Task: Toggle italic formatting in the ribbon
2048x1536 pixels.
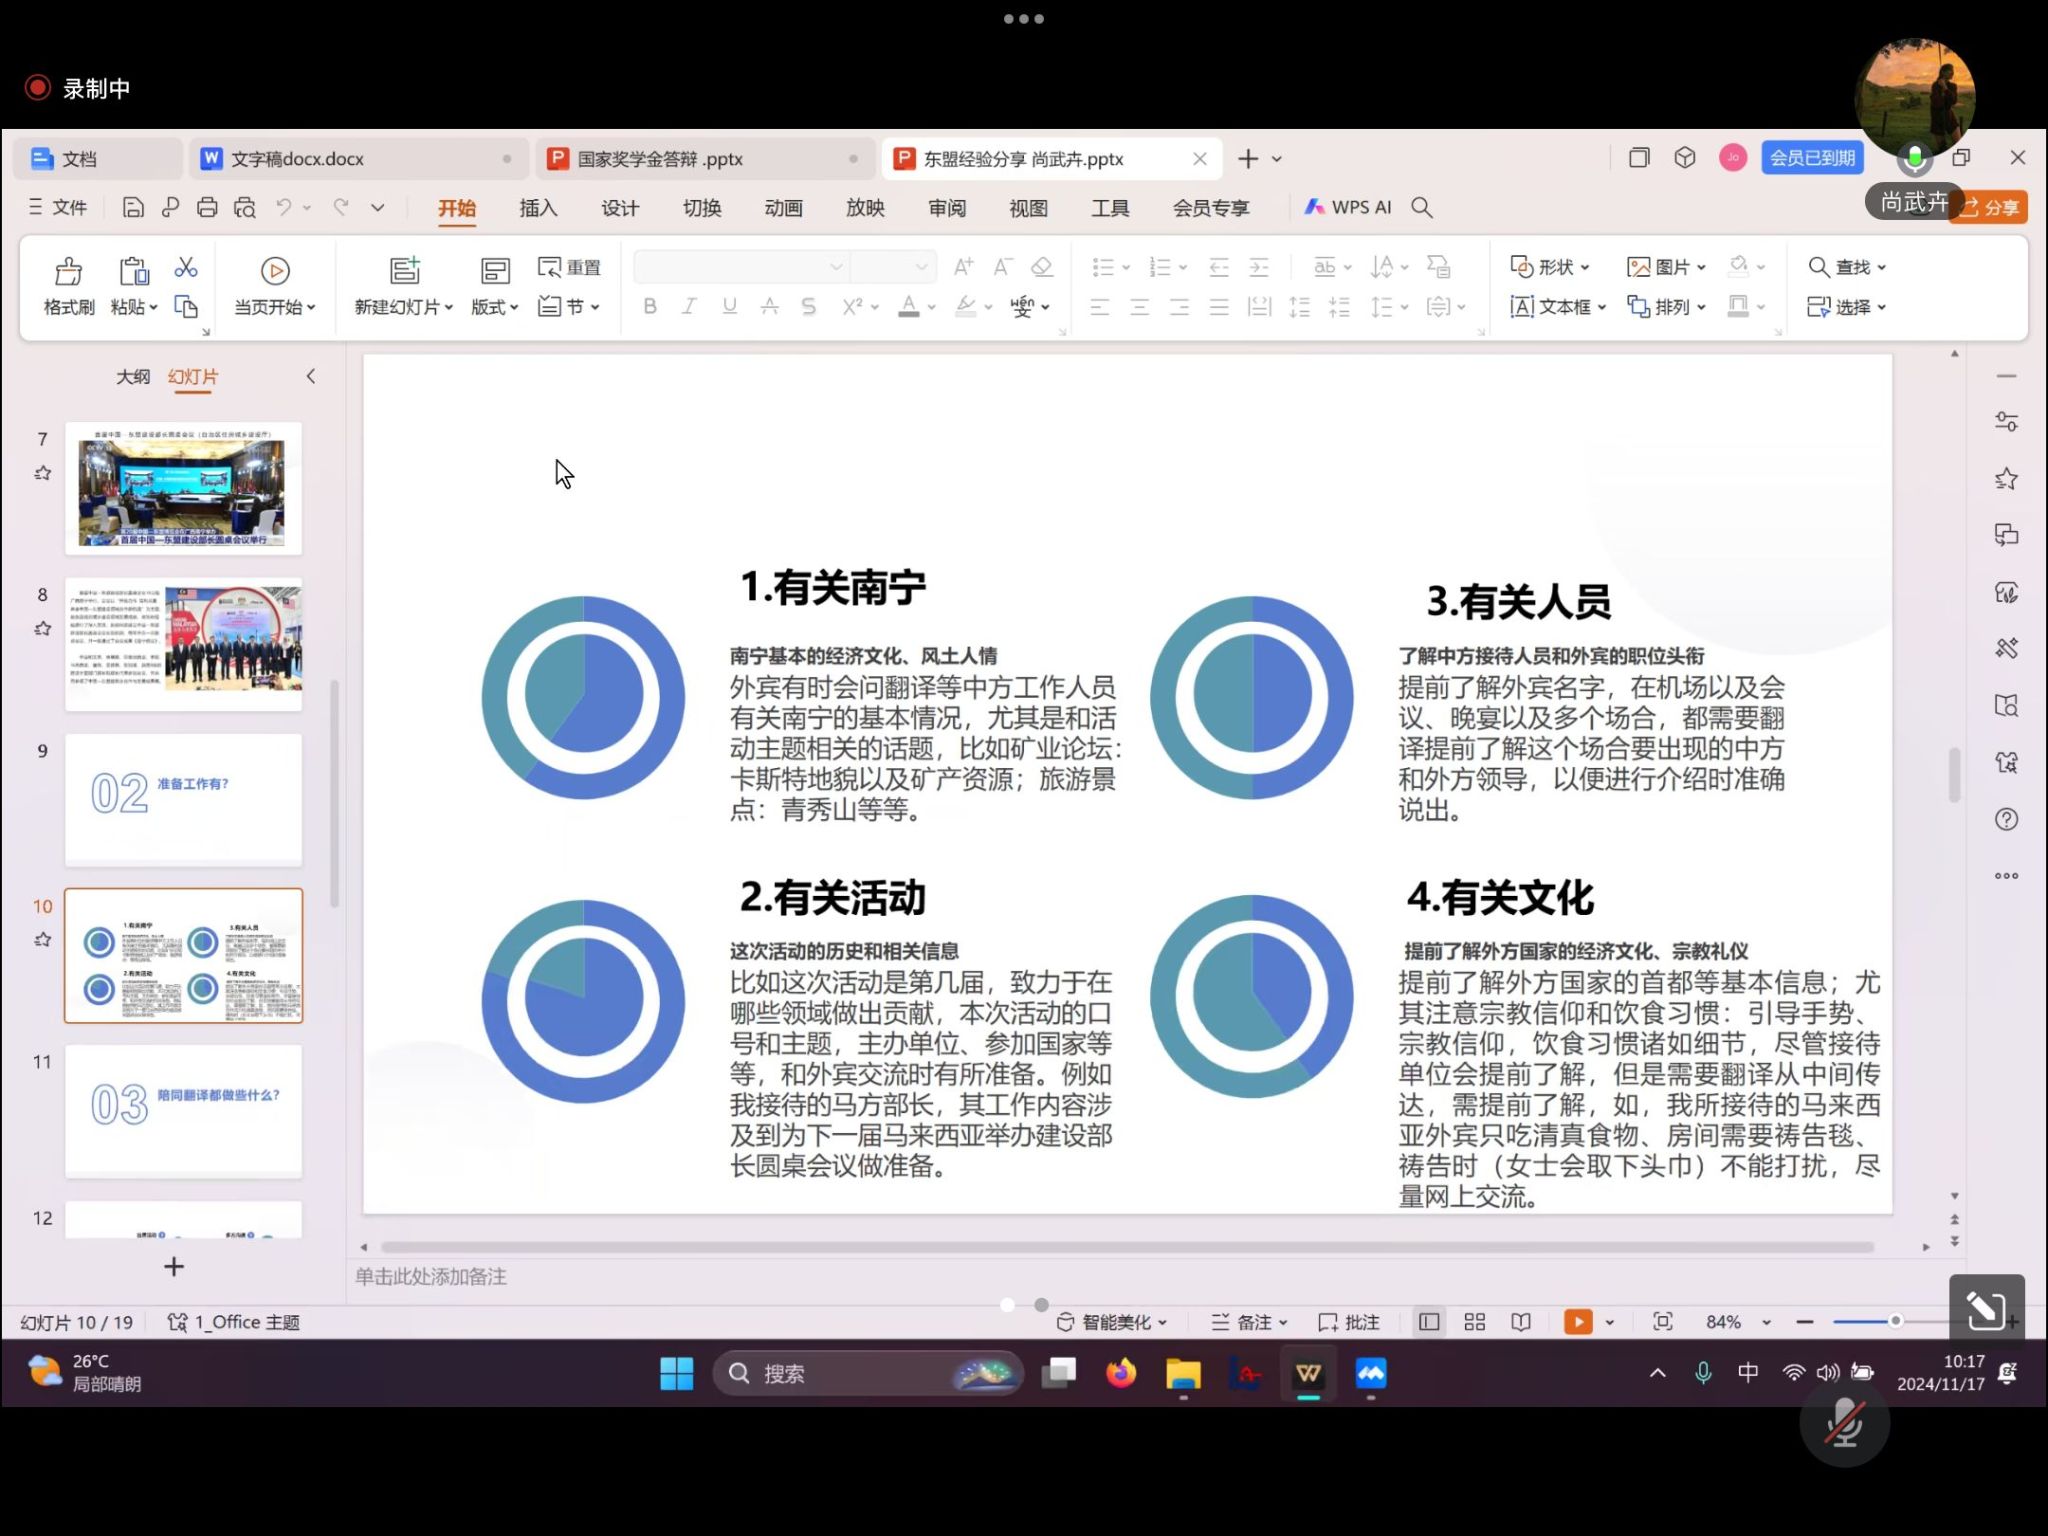Action: click(689, 306)
